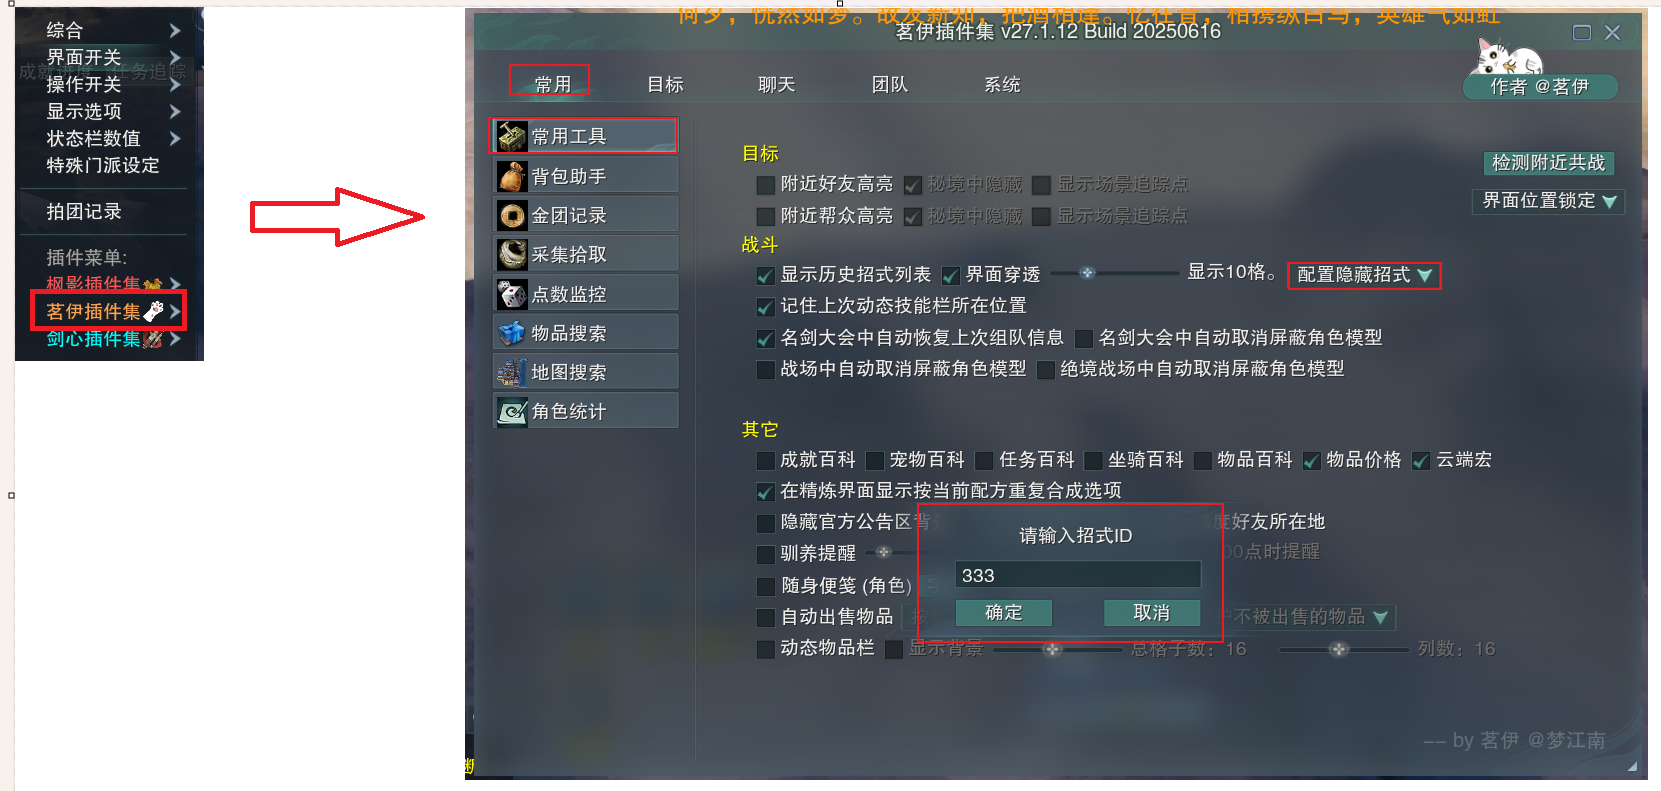Viewport: 1661px width, 791px height.
Task: Expand the 茗伊插件集 submenu
Action: (x=109, y=311)
